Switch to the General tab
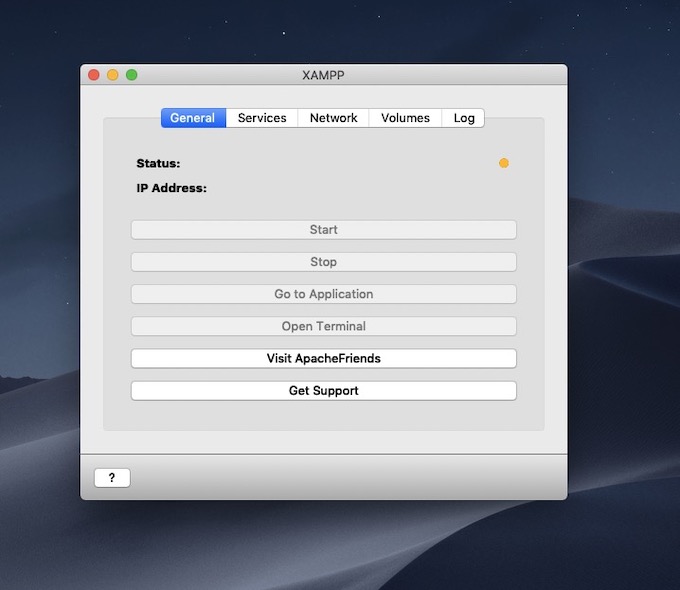680x590 pixels. (193, 118)
